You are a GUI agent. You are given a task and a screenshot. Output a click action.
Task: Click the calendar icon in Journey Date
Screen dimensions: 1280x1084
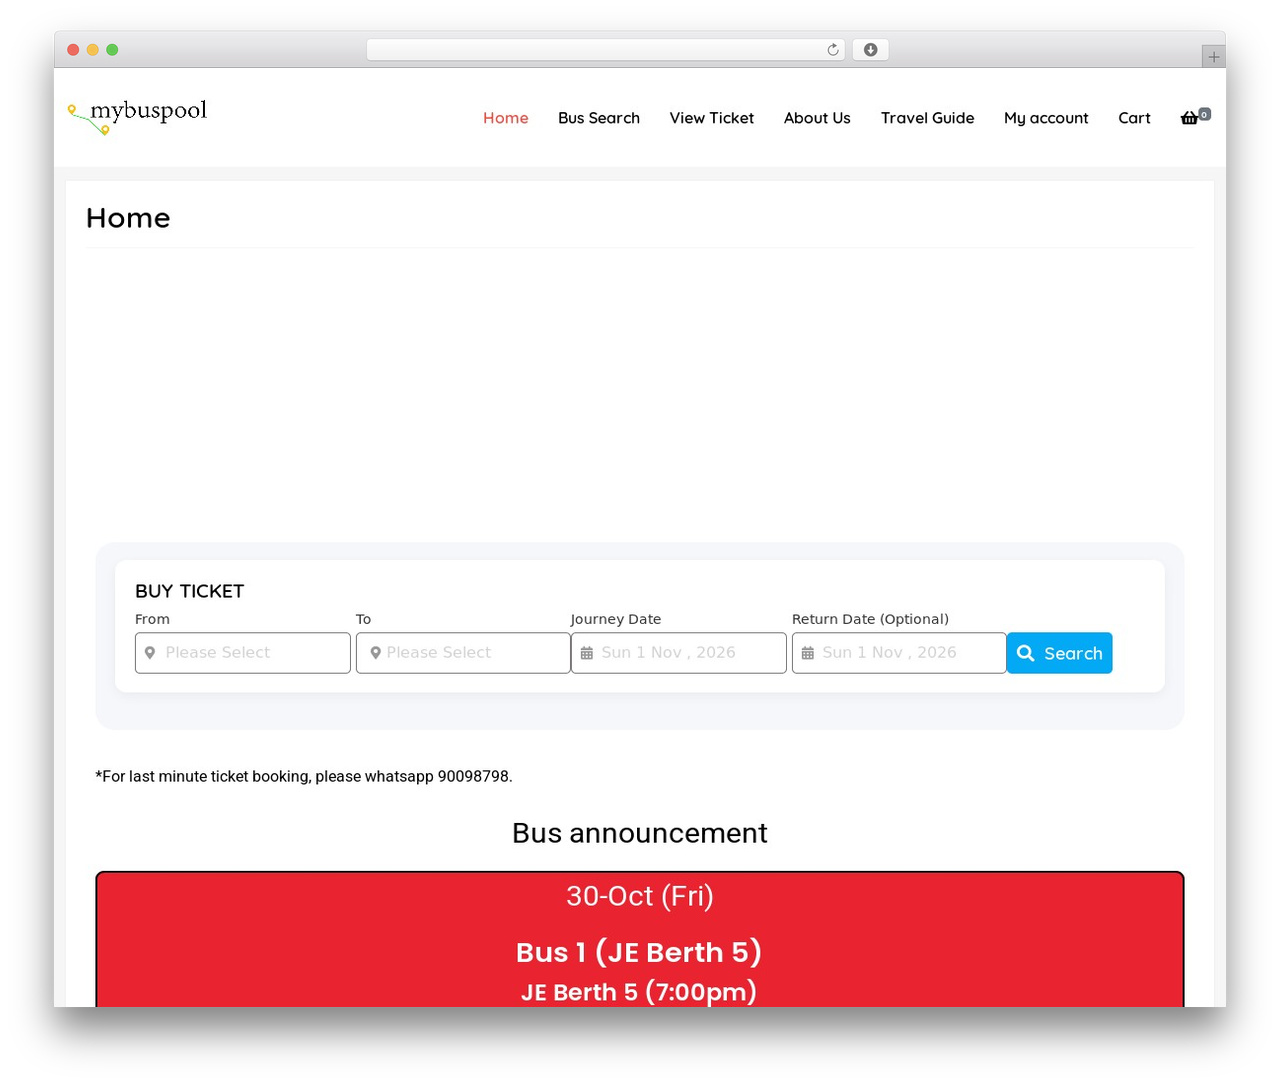click(x=587, y=653)
